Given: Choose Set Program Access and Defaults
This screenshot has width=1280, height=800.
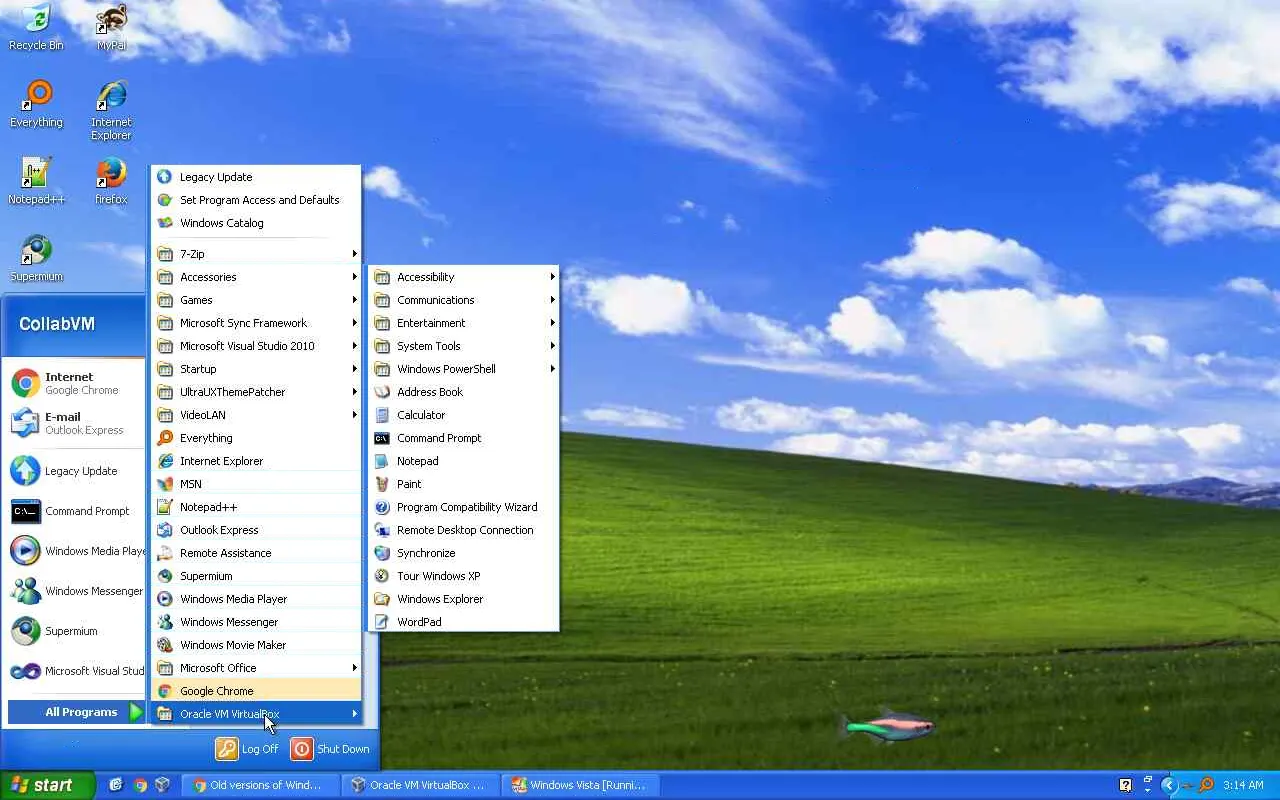Looking at the screenshot, I should [x=256, y=200].
